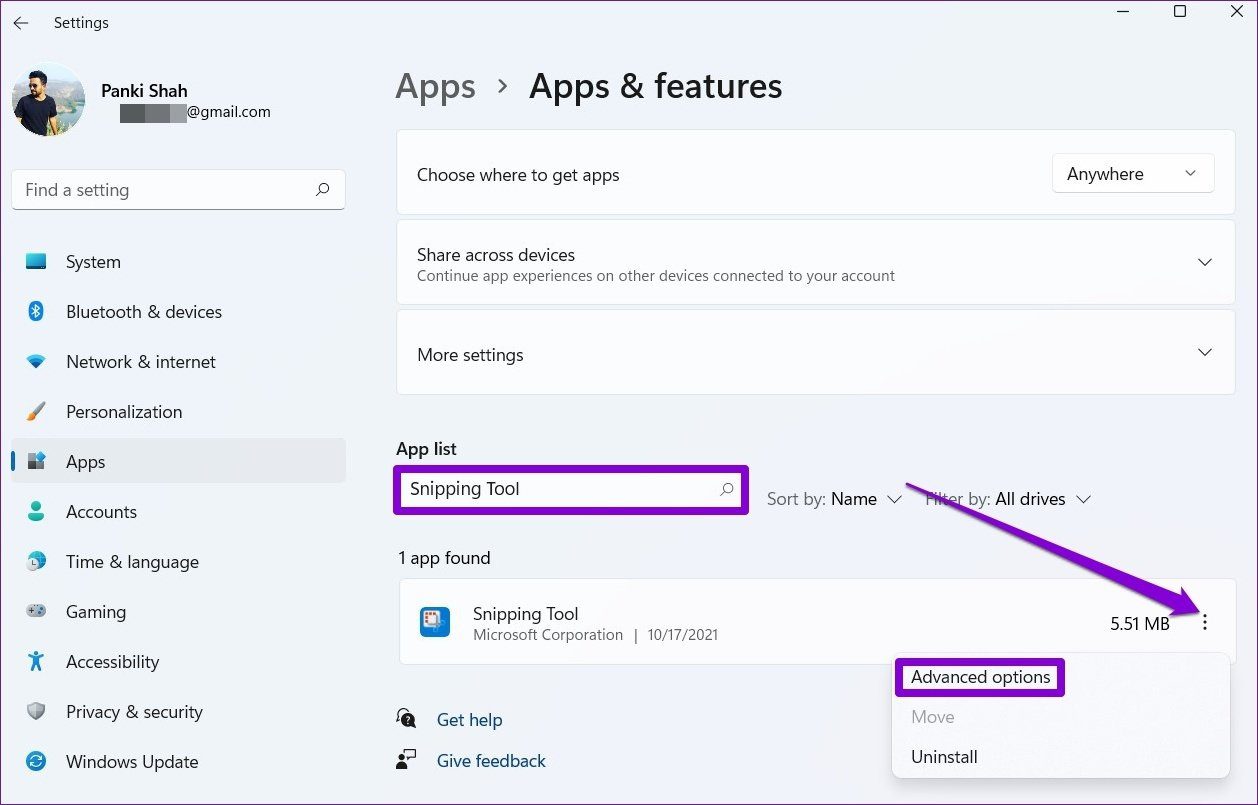Open three-dot menu for Snipping Tool
1258x805 pixels.
point(1205,623)
